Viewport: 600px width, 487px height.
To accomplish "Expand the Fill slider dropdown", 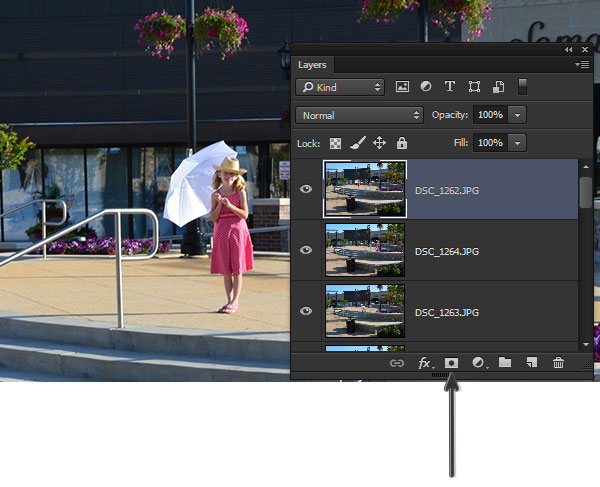I will 517,143.
